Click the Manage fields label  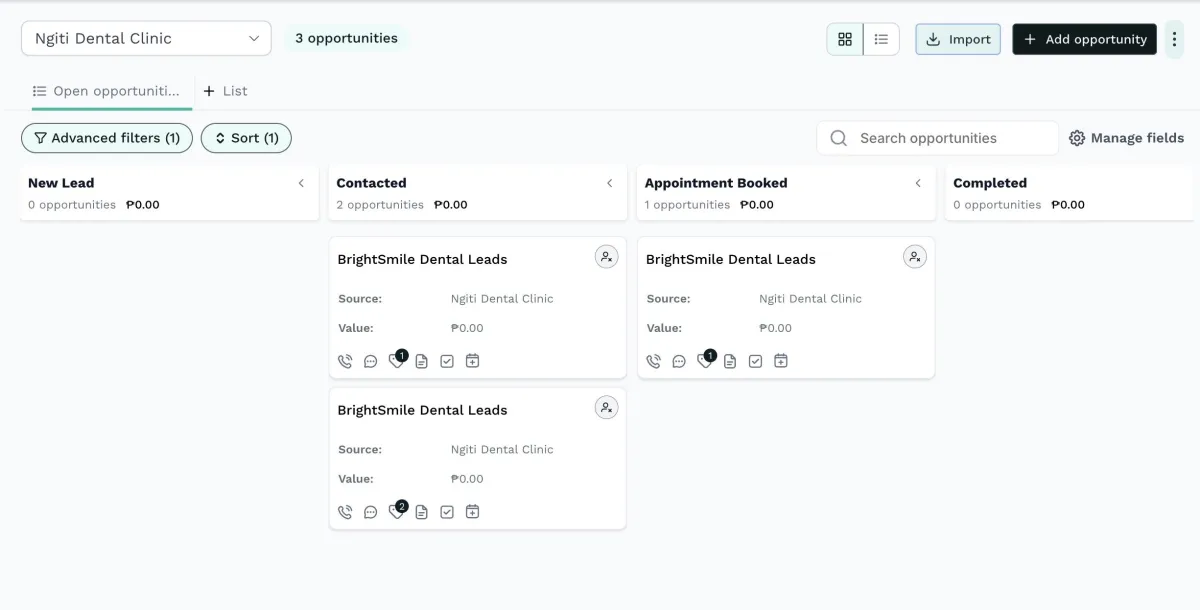1137,138
